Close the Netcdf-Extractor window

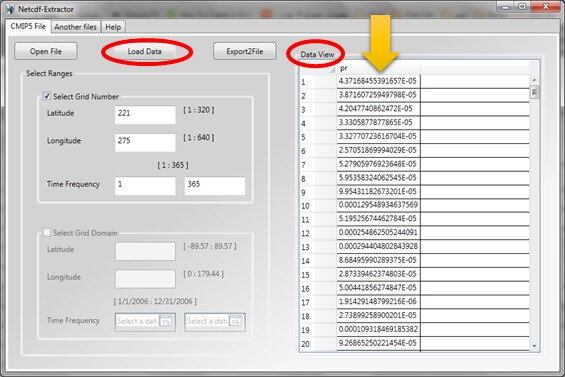[x=545, y=7]
